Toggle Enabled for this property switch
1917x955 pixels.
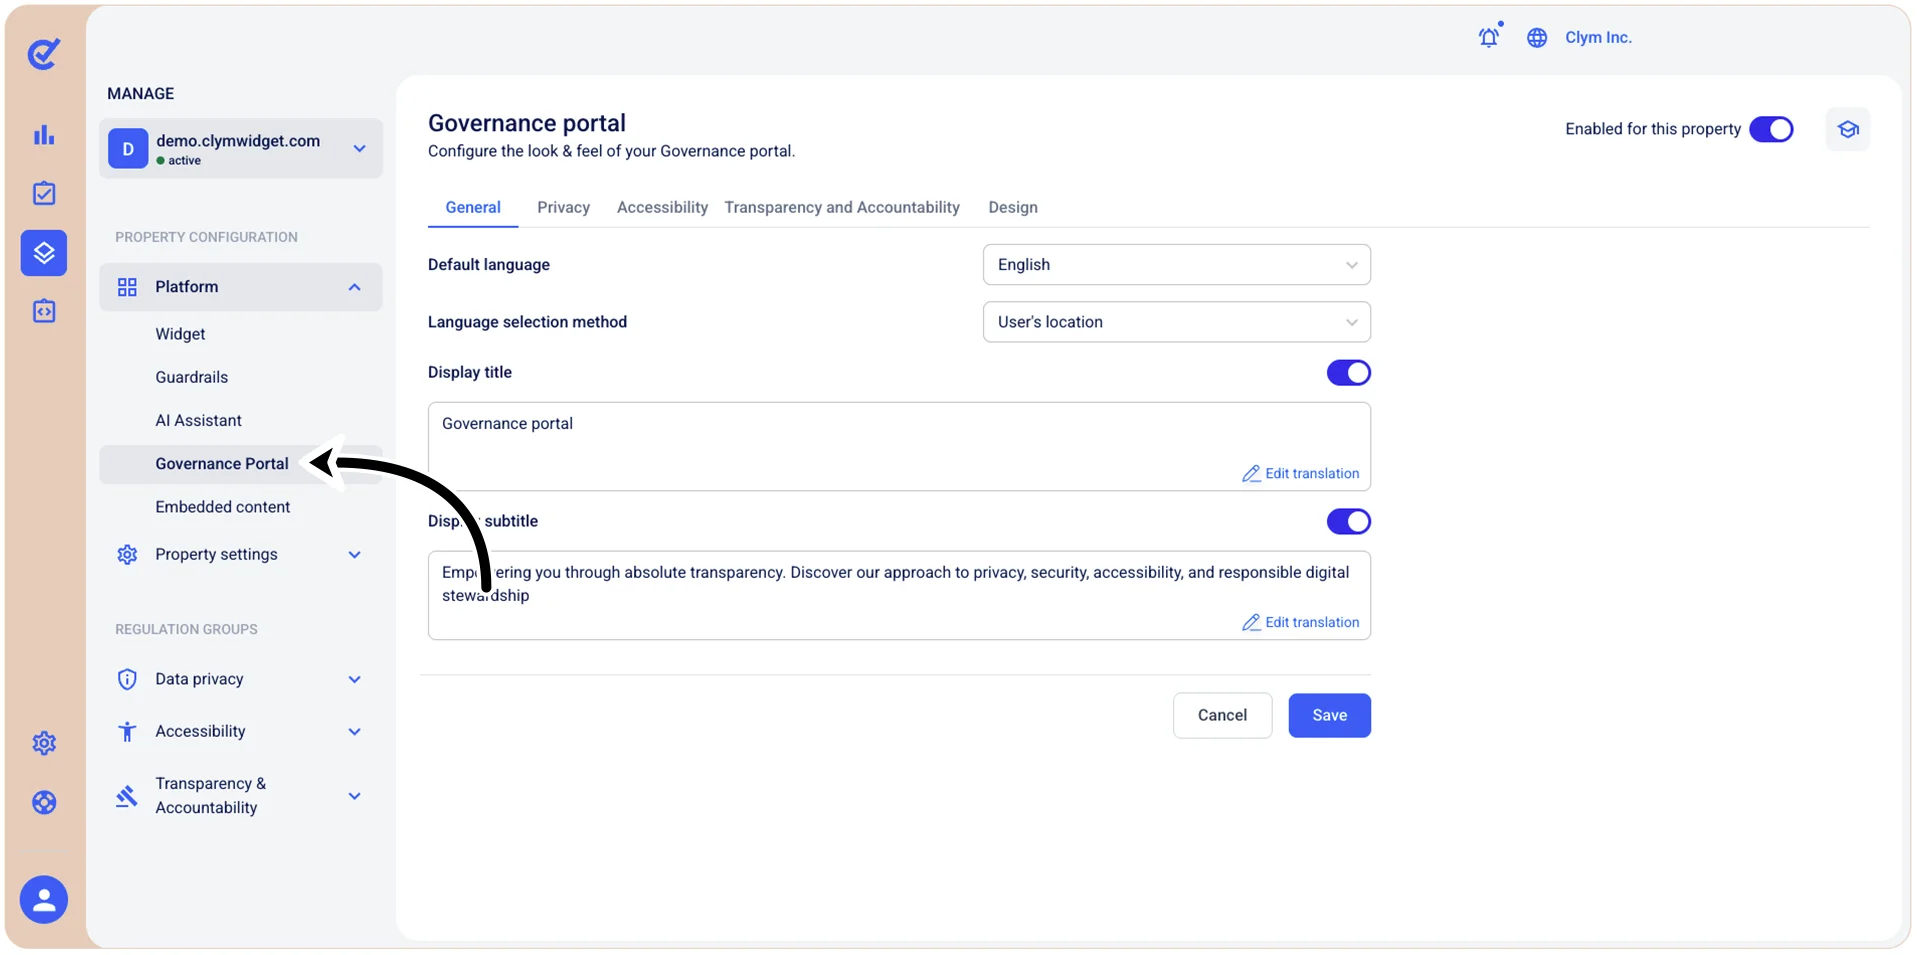pos(1771,129)
